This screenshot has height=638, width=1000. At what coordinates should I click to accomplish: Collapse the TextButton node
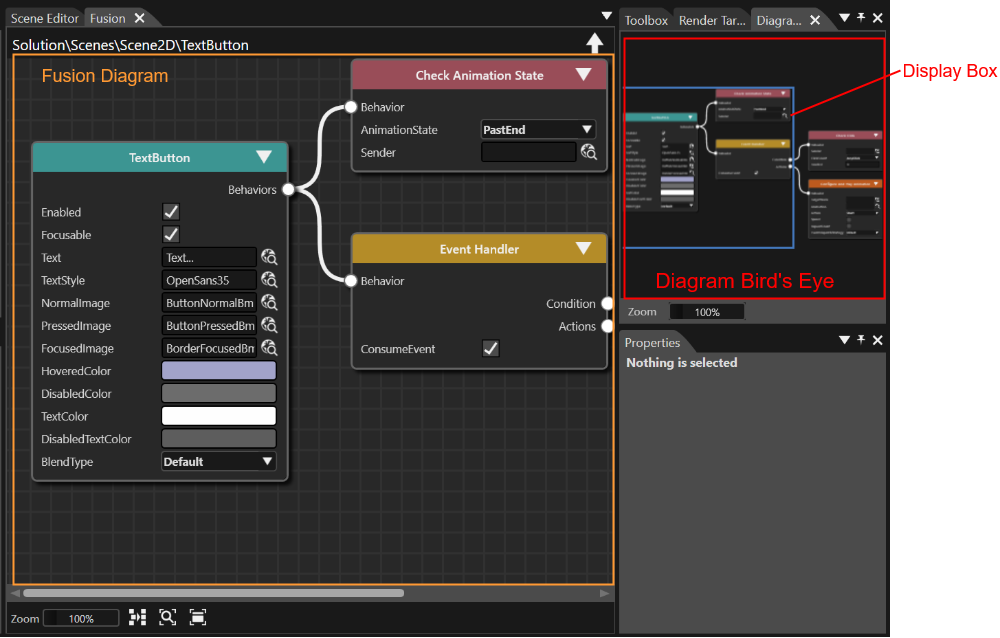(264, 157)
